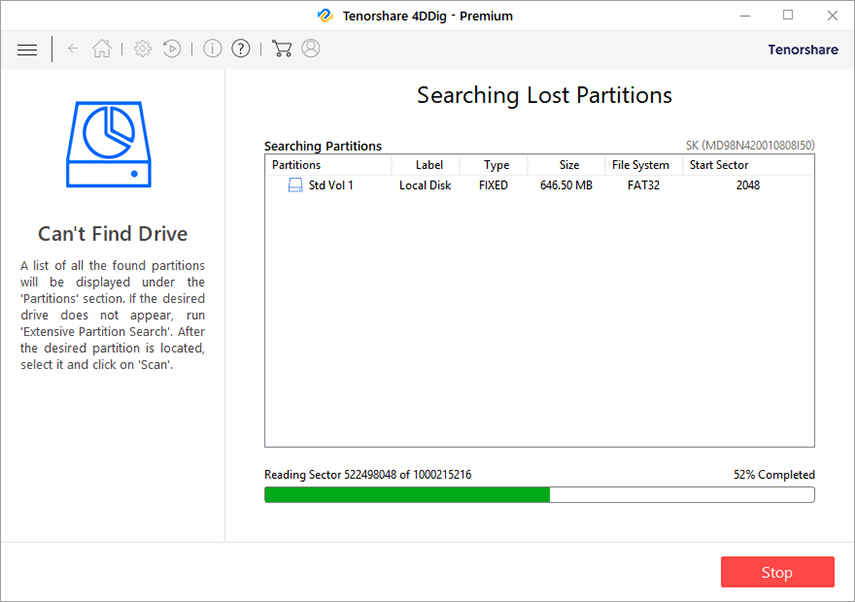The image size is (855, 602).
Task: Sort by File System column header
Action: coord(644,165)
